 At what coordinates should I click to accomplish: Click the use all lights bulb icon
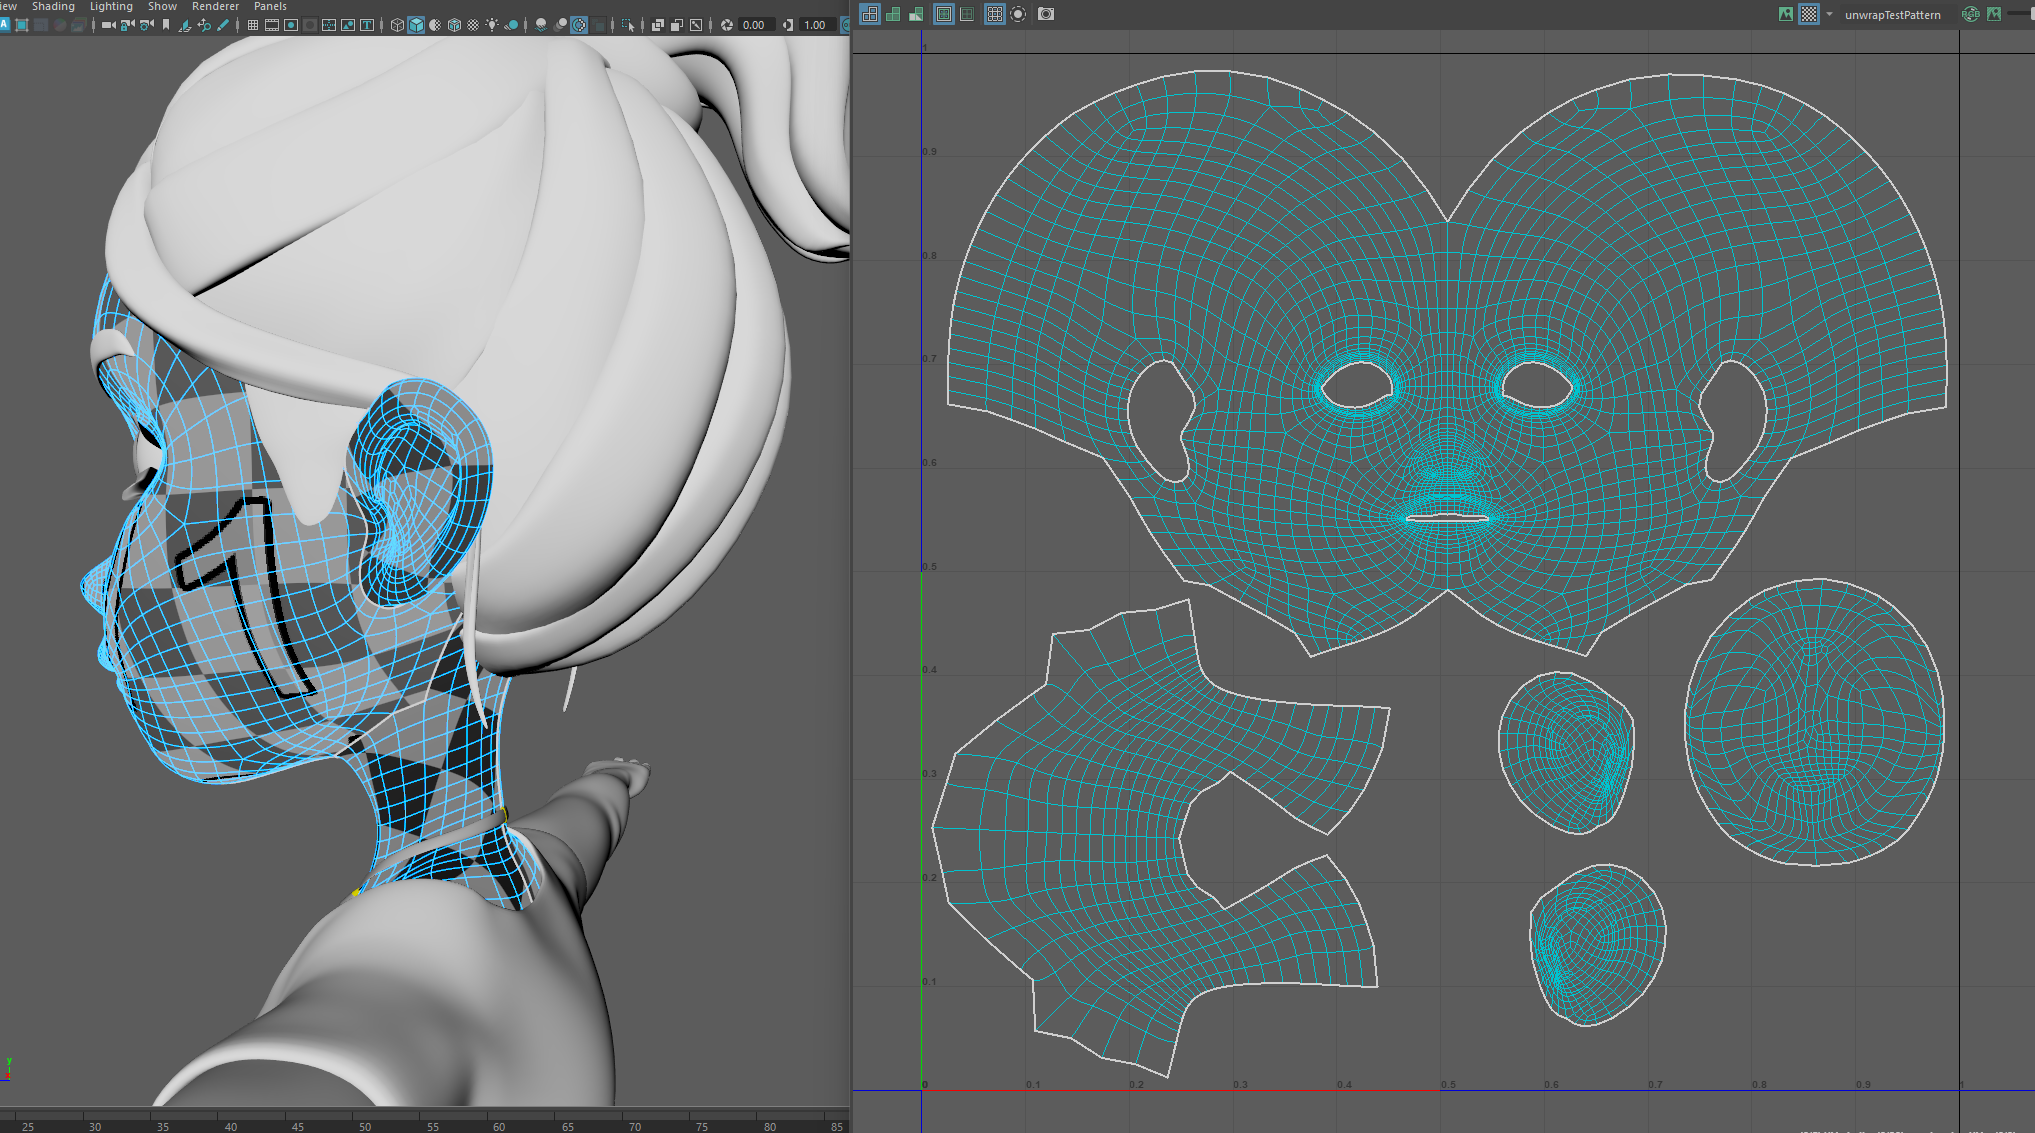pos(492,25)
